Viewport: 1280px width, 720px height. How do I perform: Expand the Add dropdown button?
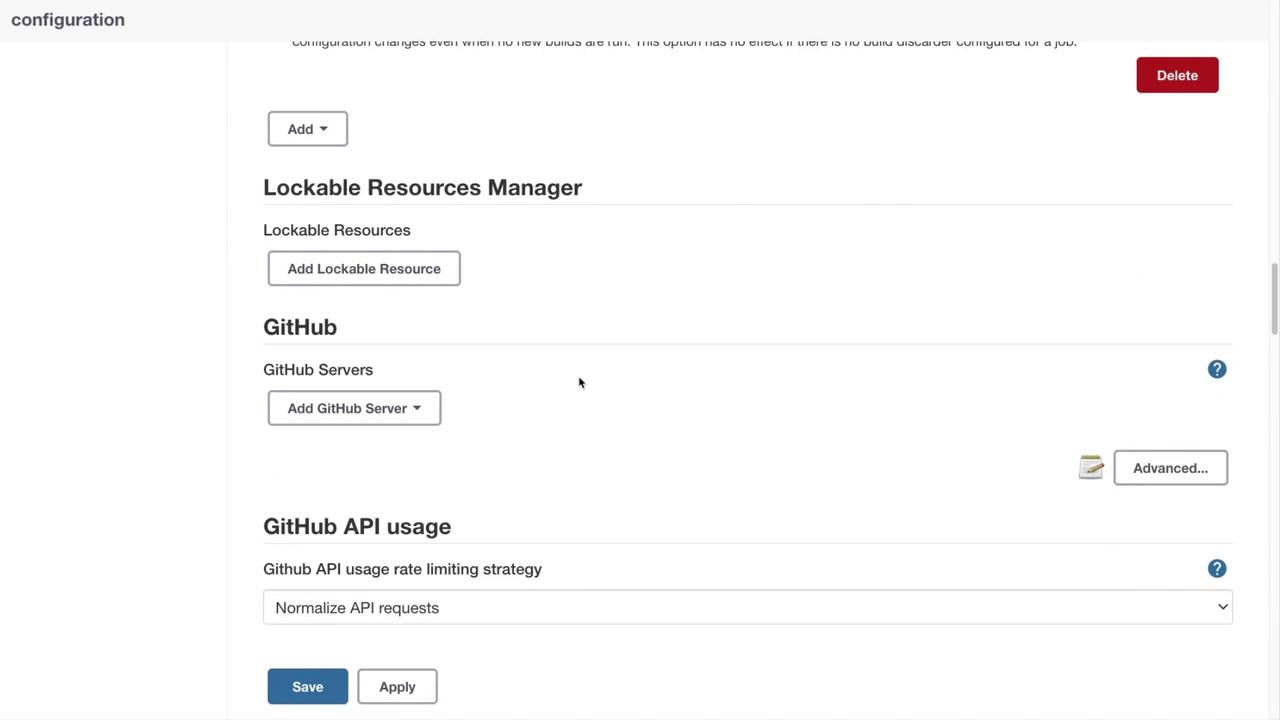coord(307,129)
